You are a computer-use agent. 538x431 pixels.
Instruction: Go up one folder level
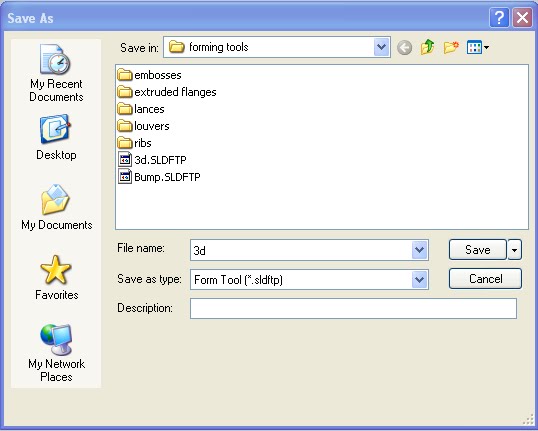428,47
